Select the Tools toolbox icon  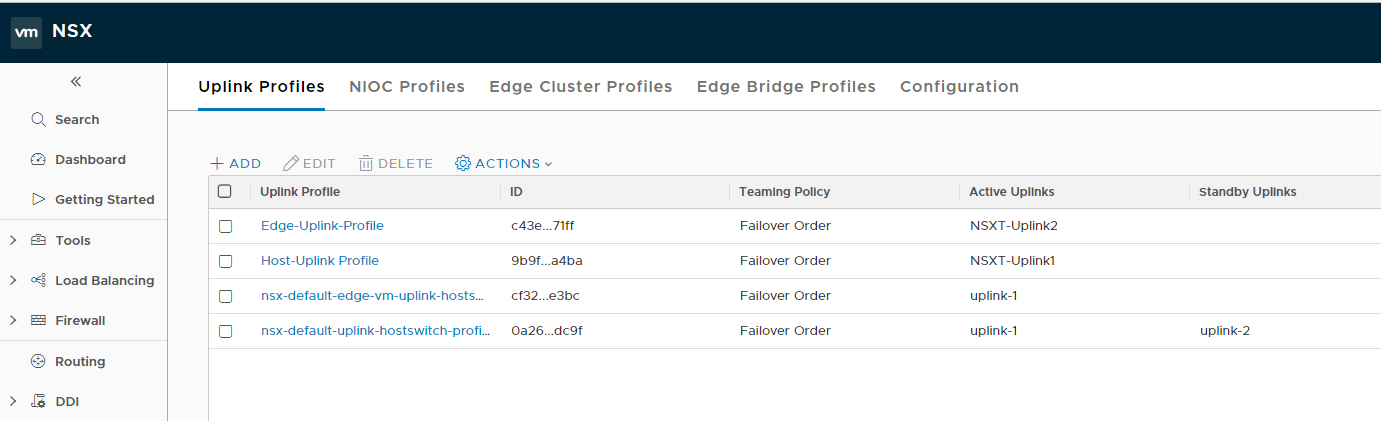(39, 240)
